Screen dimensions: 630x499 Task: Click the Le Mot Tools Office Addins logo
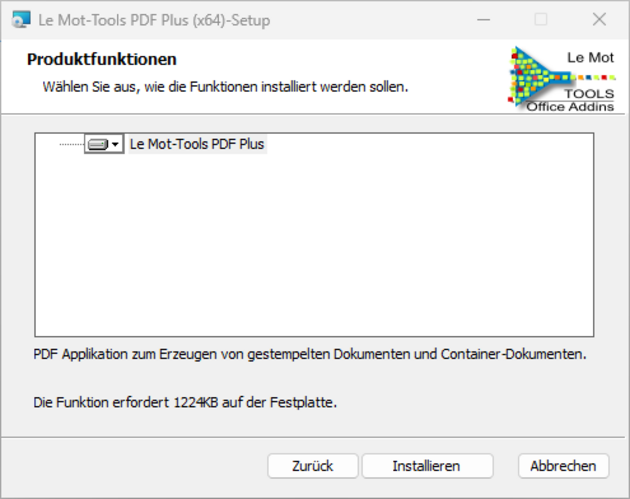coord(562,80)
